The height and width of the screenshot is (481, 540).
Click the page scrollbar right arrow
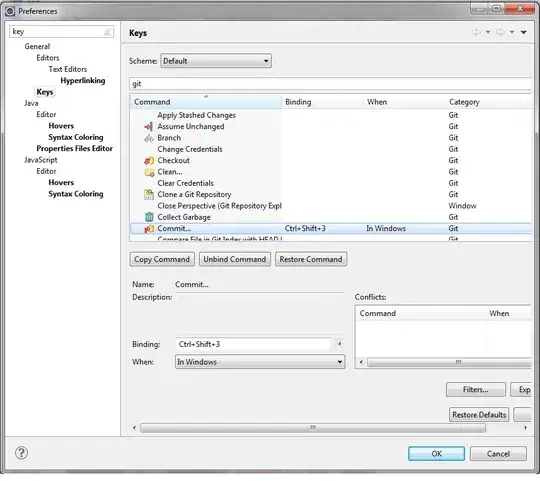[x=526, y=428]
